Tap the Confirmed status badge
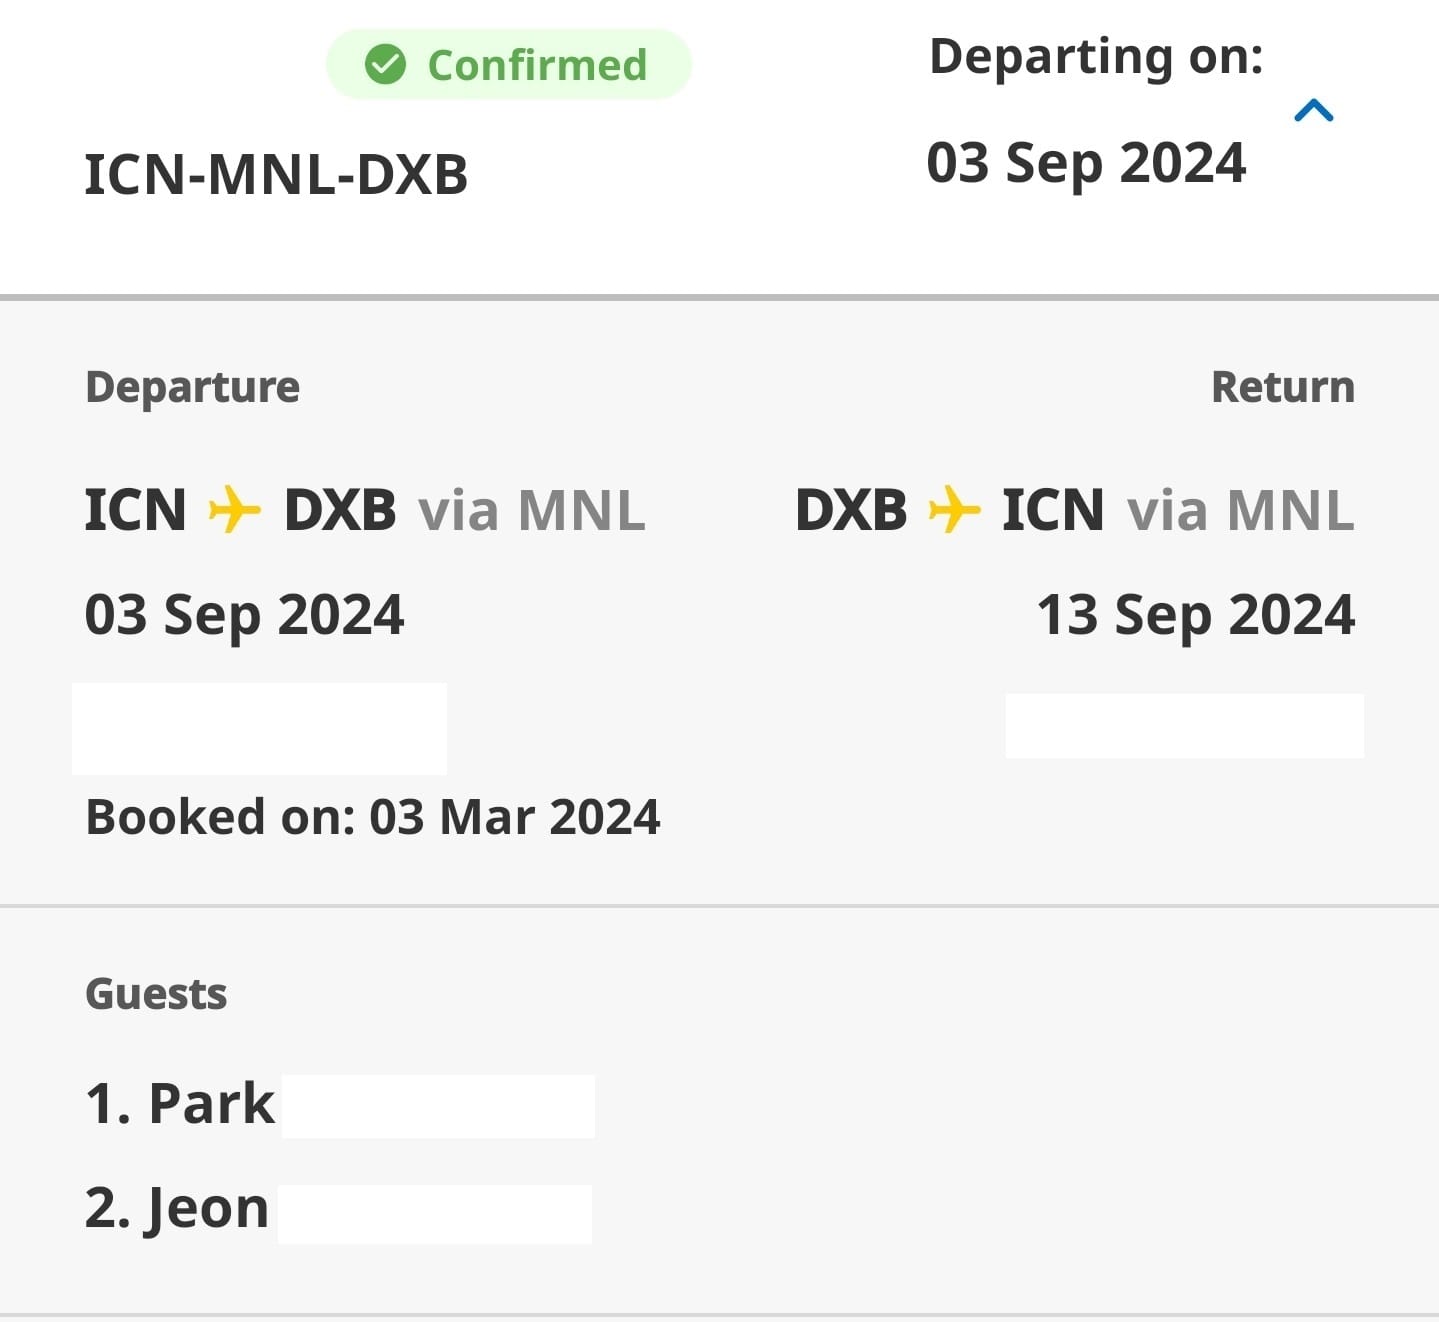The height and width of the screenshot is (1322, 1439). [x=509, y=65]
